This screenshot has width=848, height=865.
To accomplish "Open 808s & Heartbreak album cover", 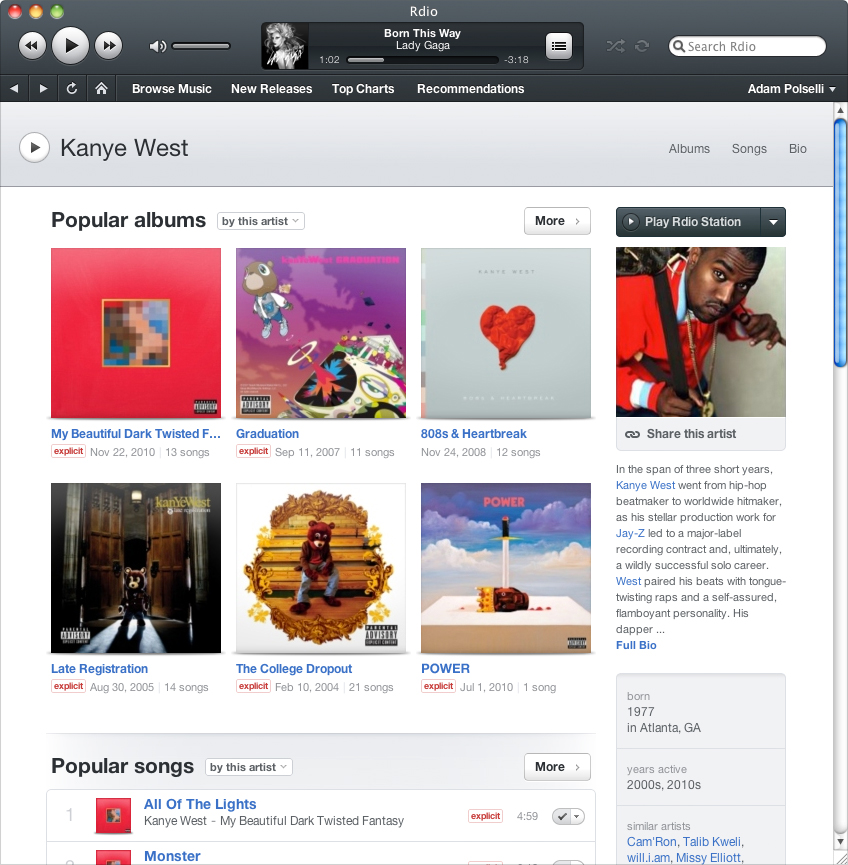I will (x=505, y=333).
